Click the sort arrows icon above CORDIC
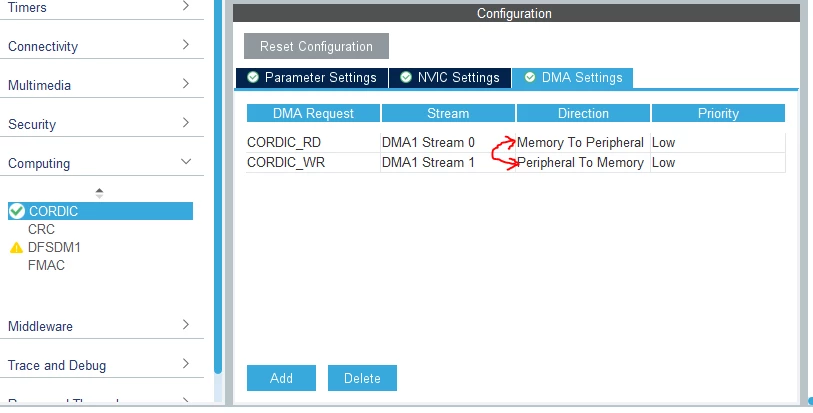813x413 pixels. point(100,193)
